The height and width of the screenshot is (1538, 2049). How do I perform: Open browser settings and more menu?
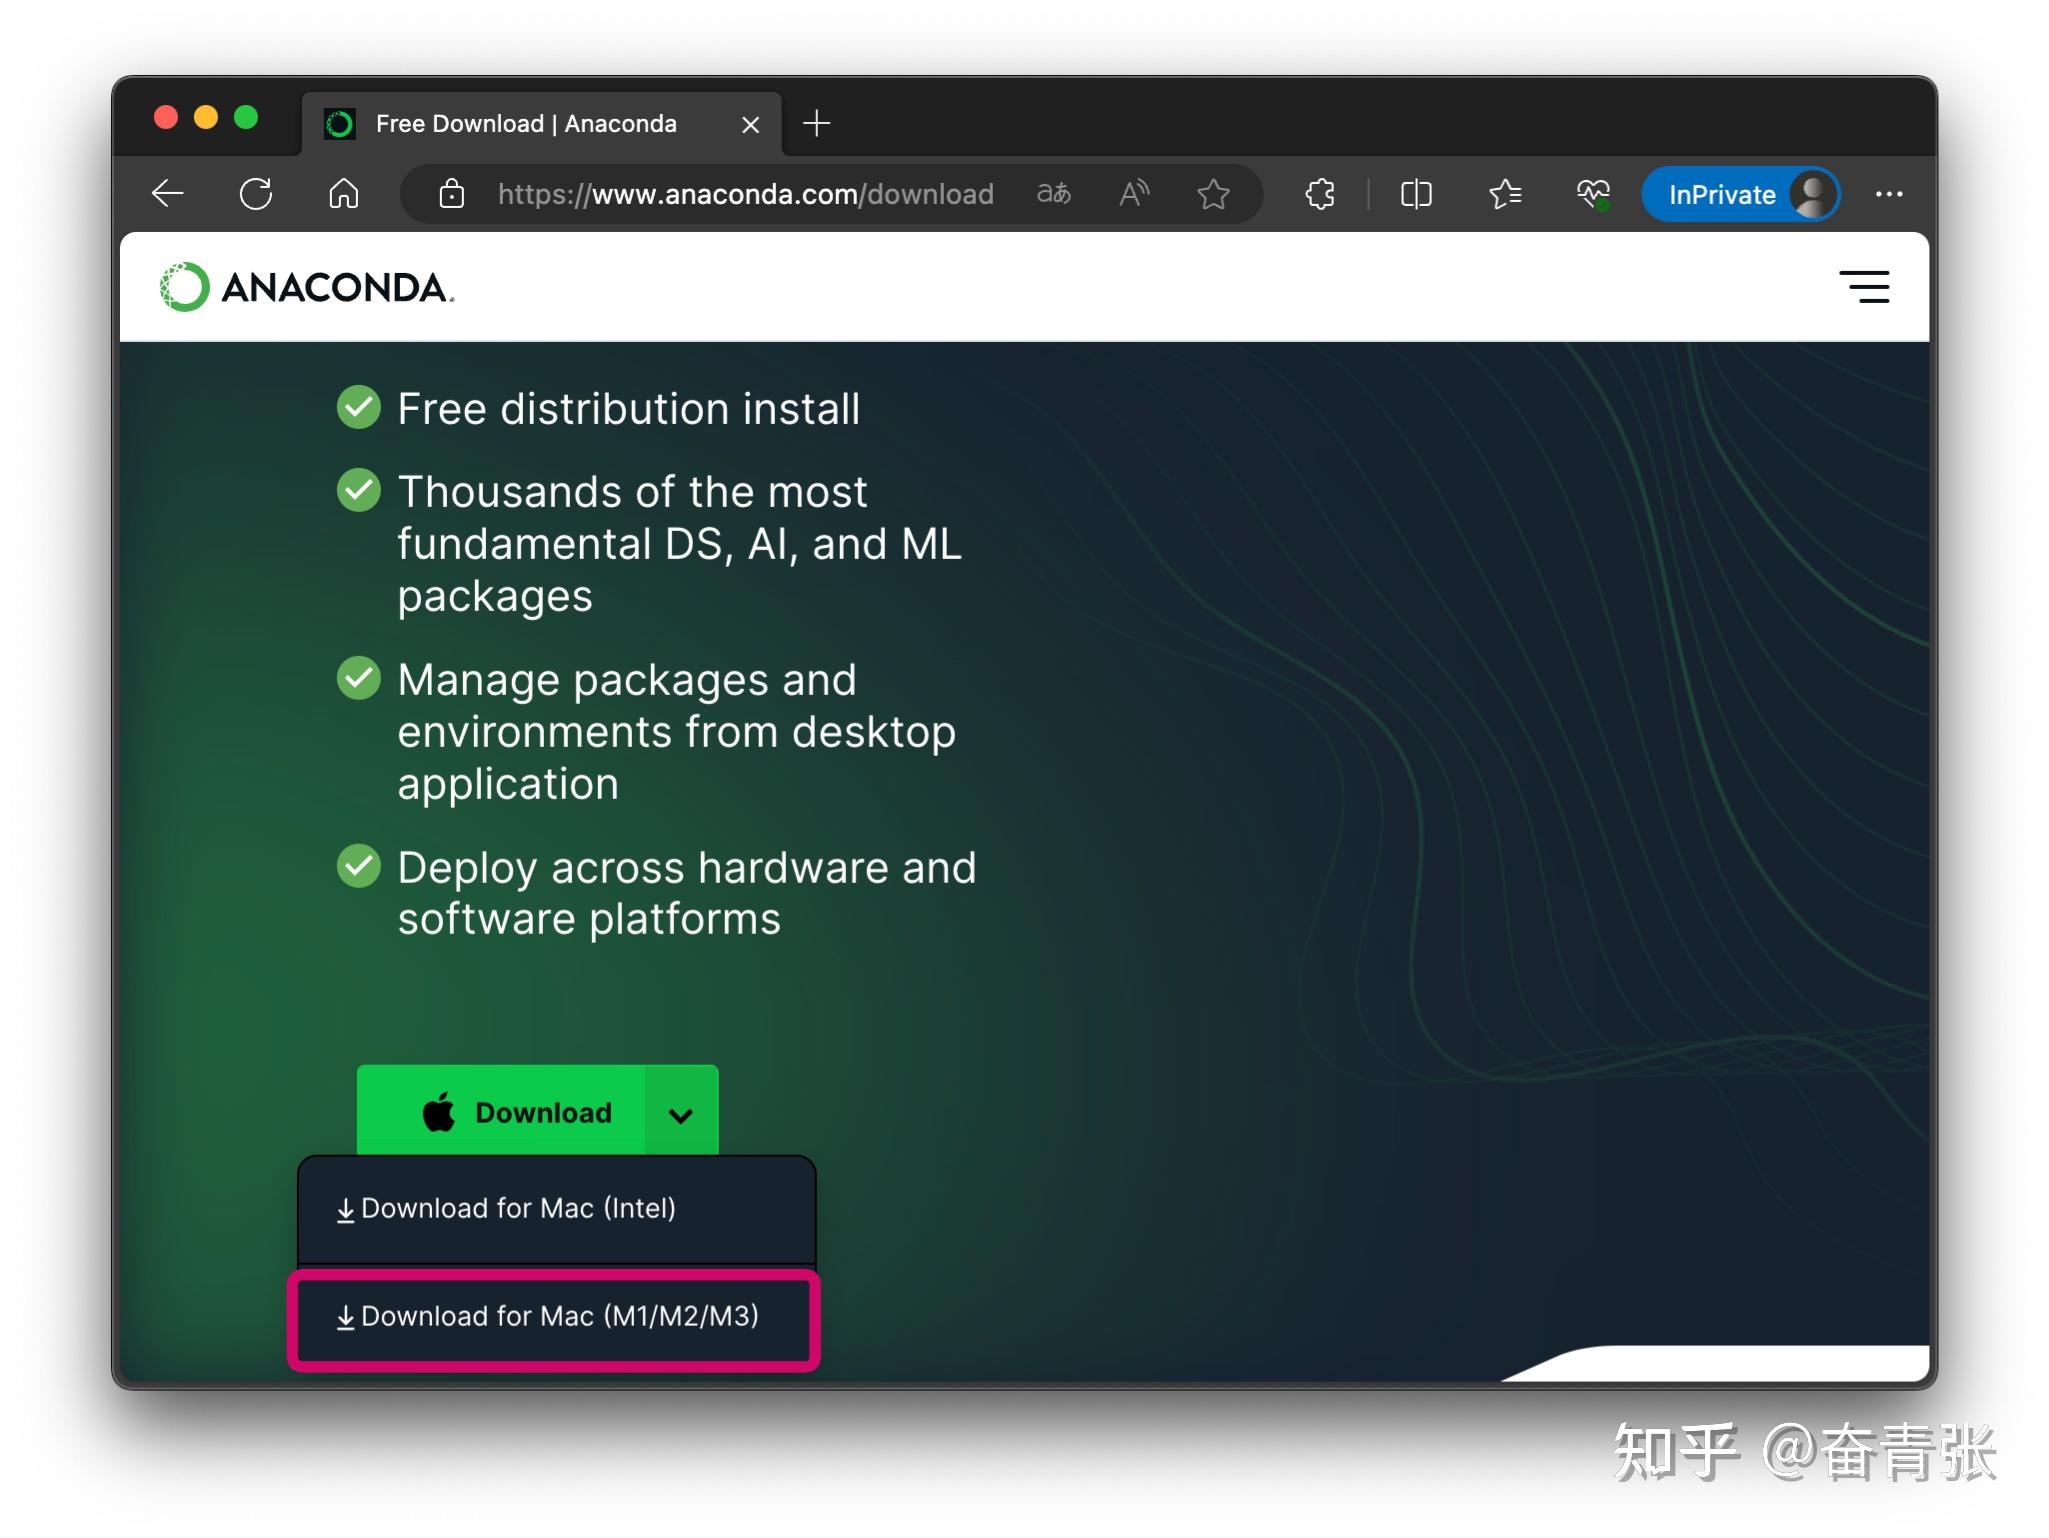1888,194
